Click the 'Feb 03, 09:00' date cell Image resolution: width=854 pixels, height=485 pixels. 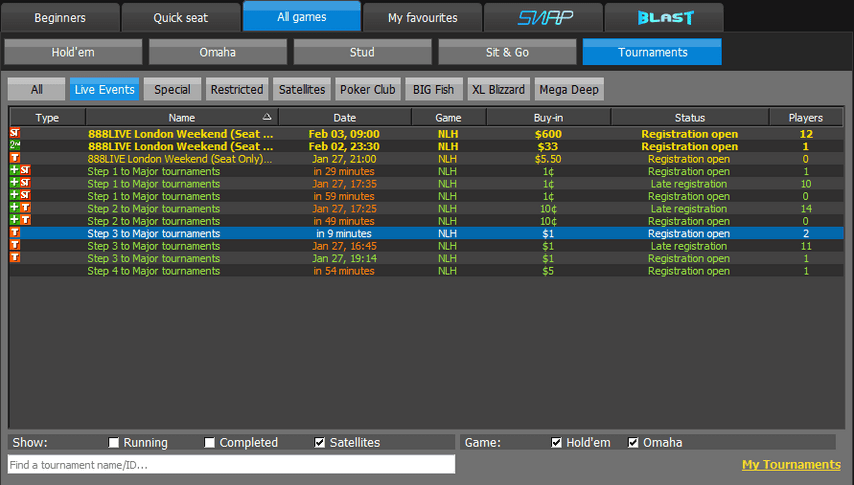click(344, 134)
